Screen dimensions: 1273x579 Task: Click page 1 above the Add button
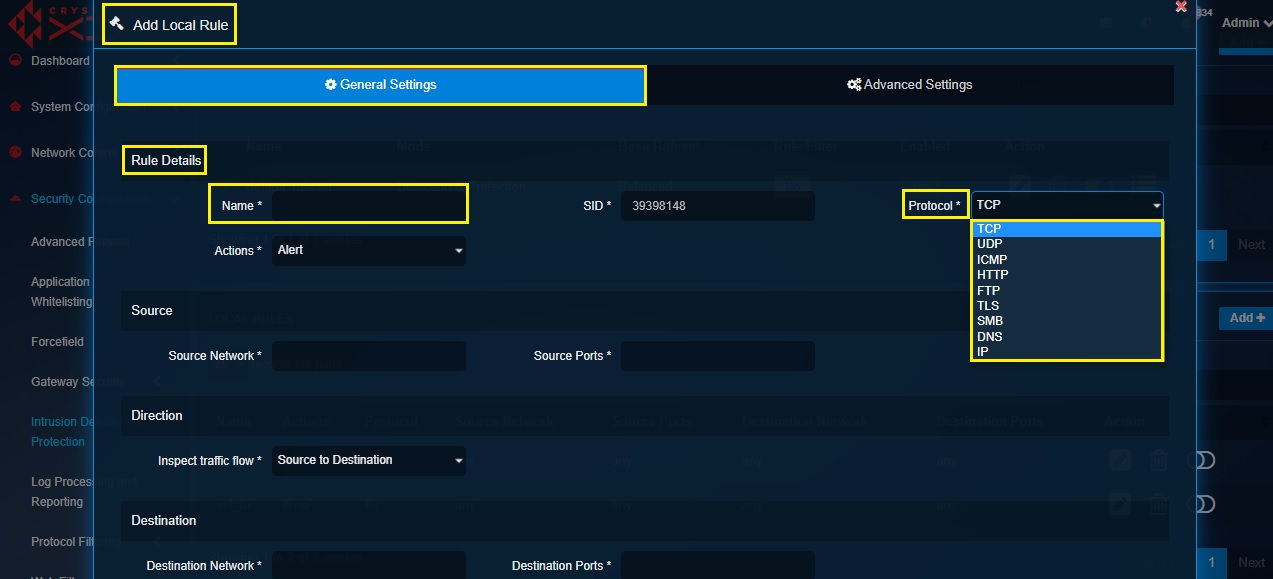pos(1212,244)
